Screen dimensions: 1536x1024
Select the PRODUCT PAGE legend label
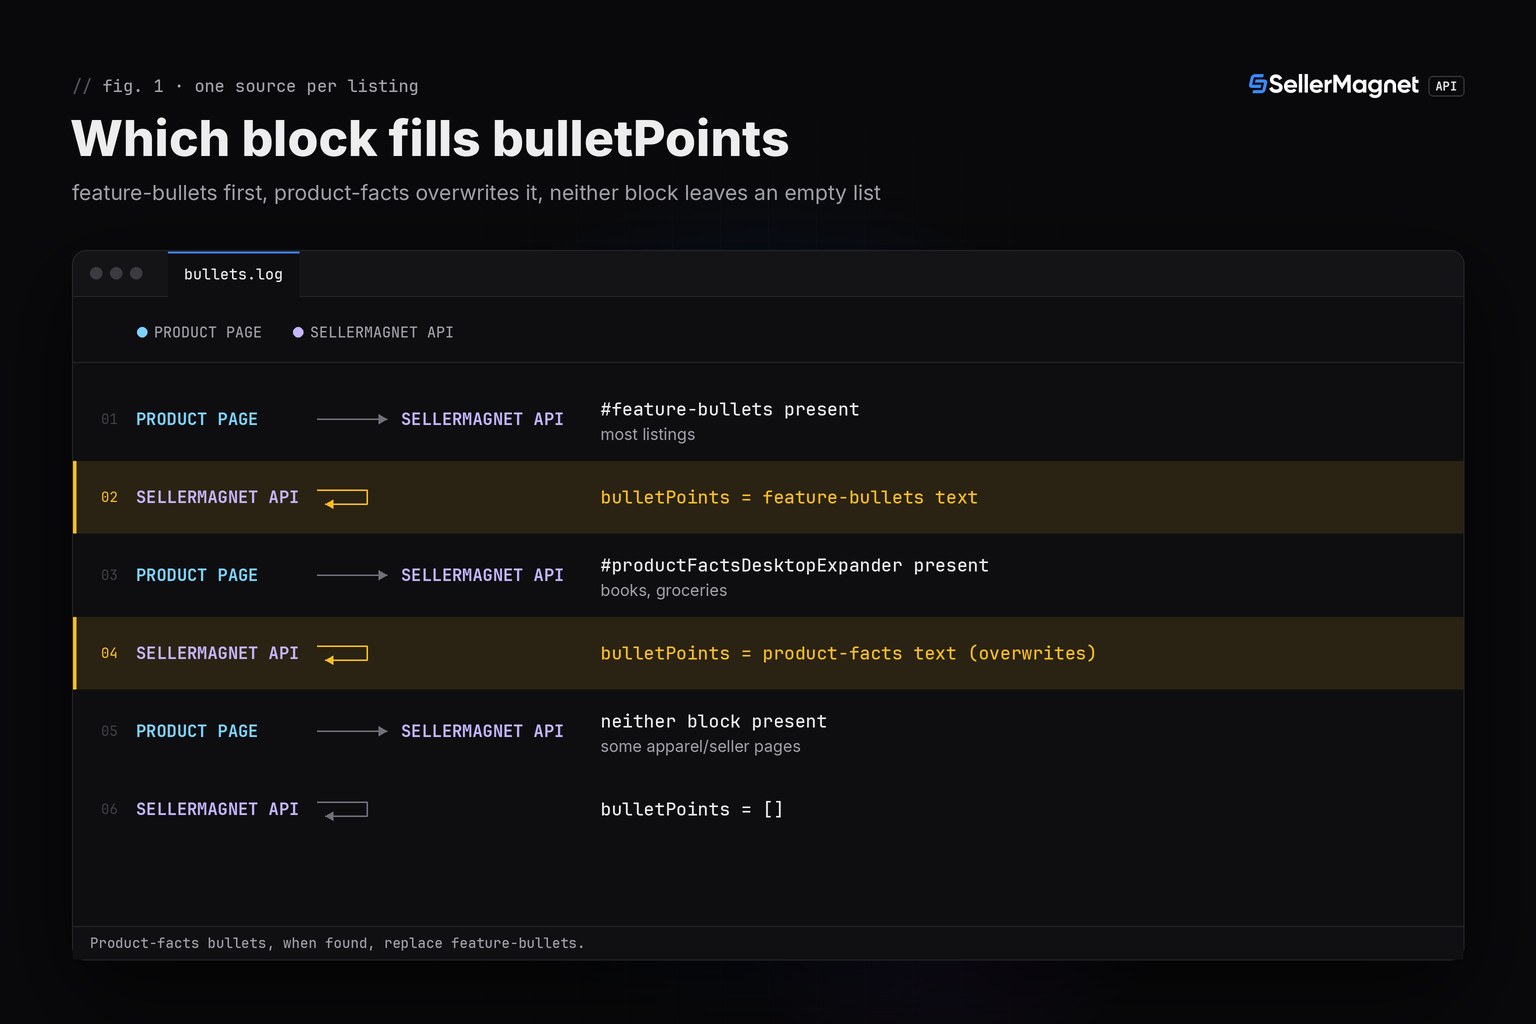coord(208,332)
